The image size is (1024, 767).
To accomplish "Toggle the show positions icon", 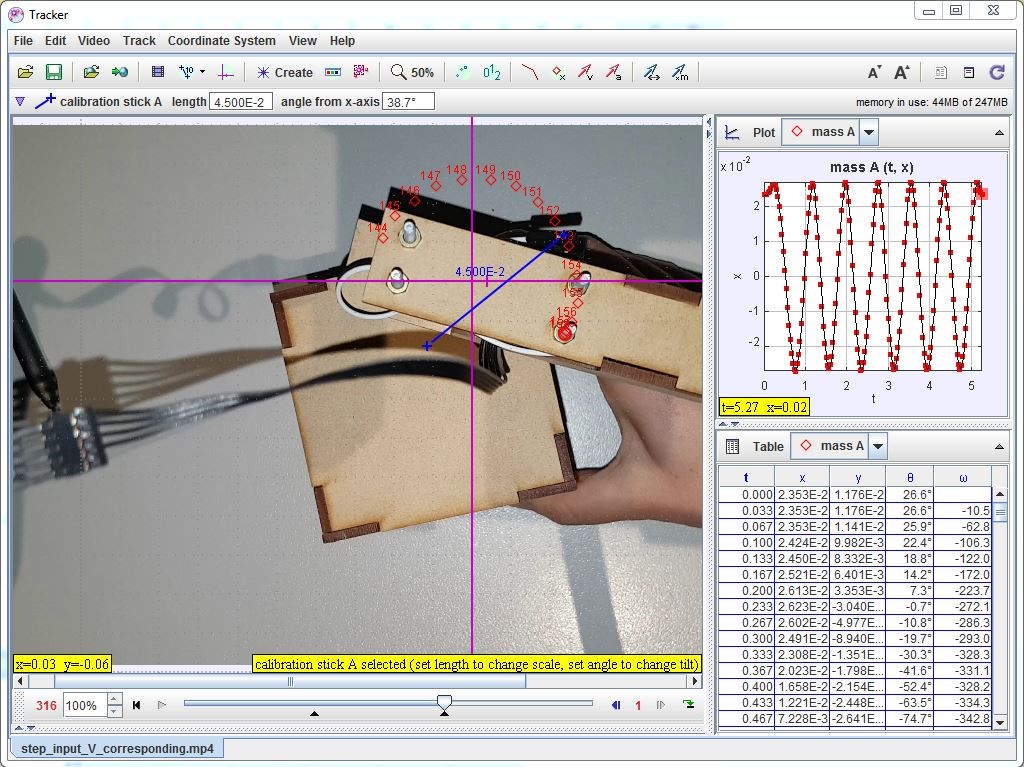I will (x=558, y=73).
